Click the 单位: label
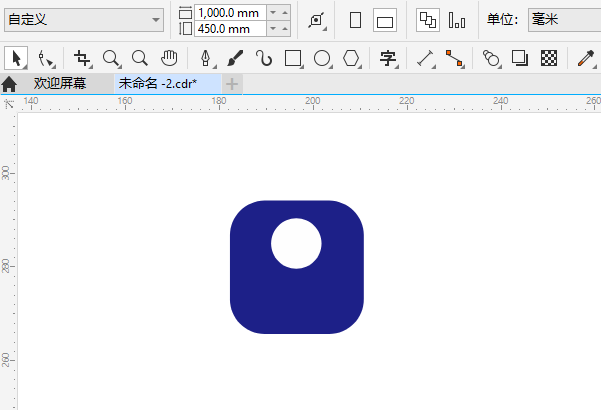 click(x=502, y=19)
